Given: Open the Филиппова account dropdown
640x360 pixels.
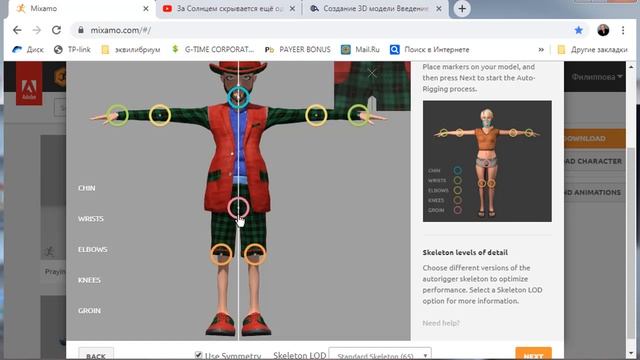Looking at the screenshot, I should coord(597,77).
